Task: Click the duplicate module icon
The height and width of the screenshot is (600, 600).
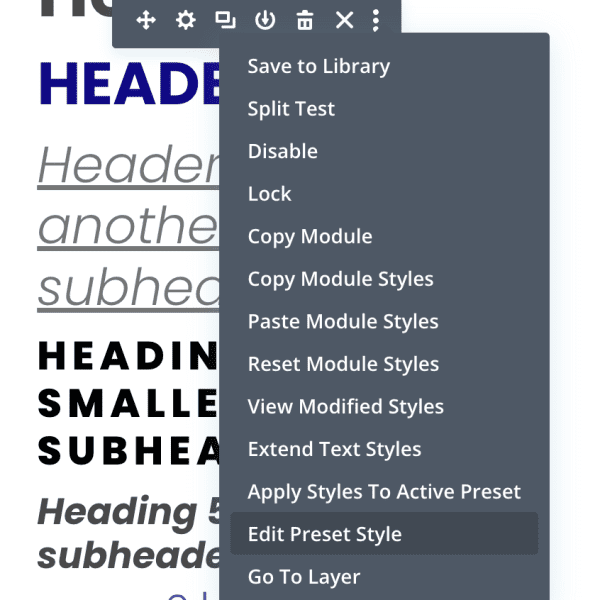Action: [225, 20]
